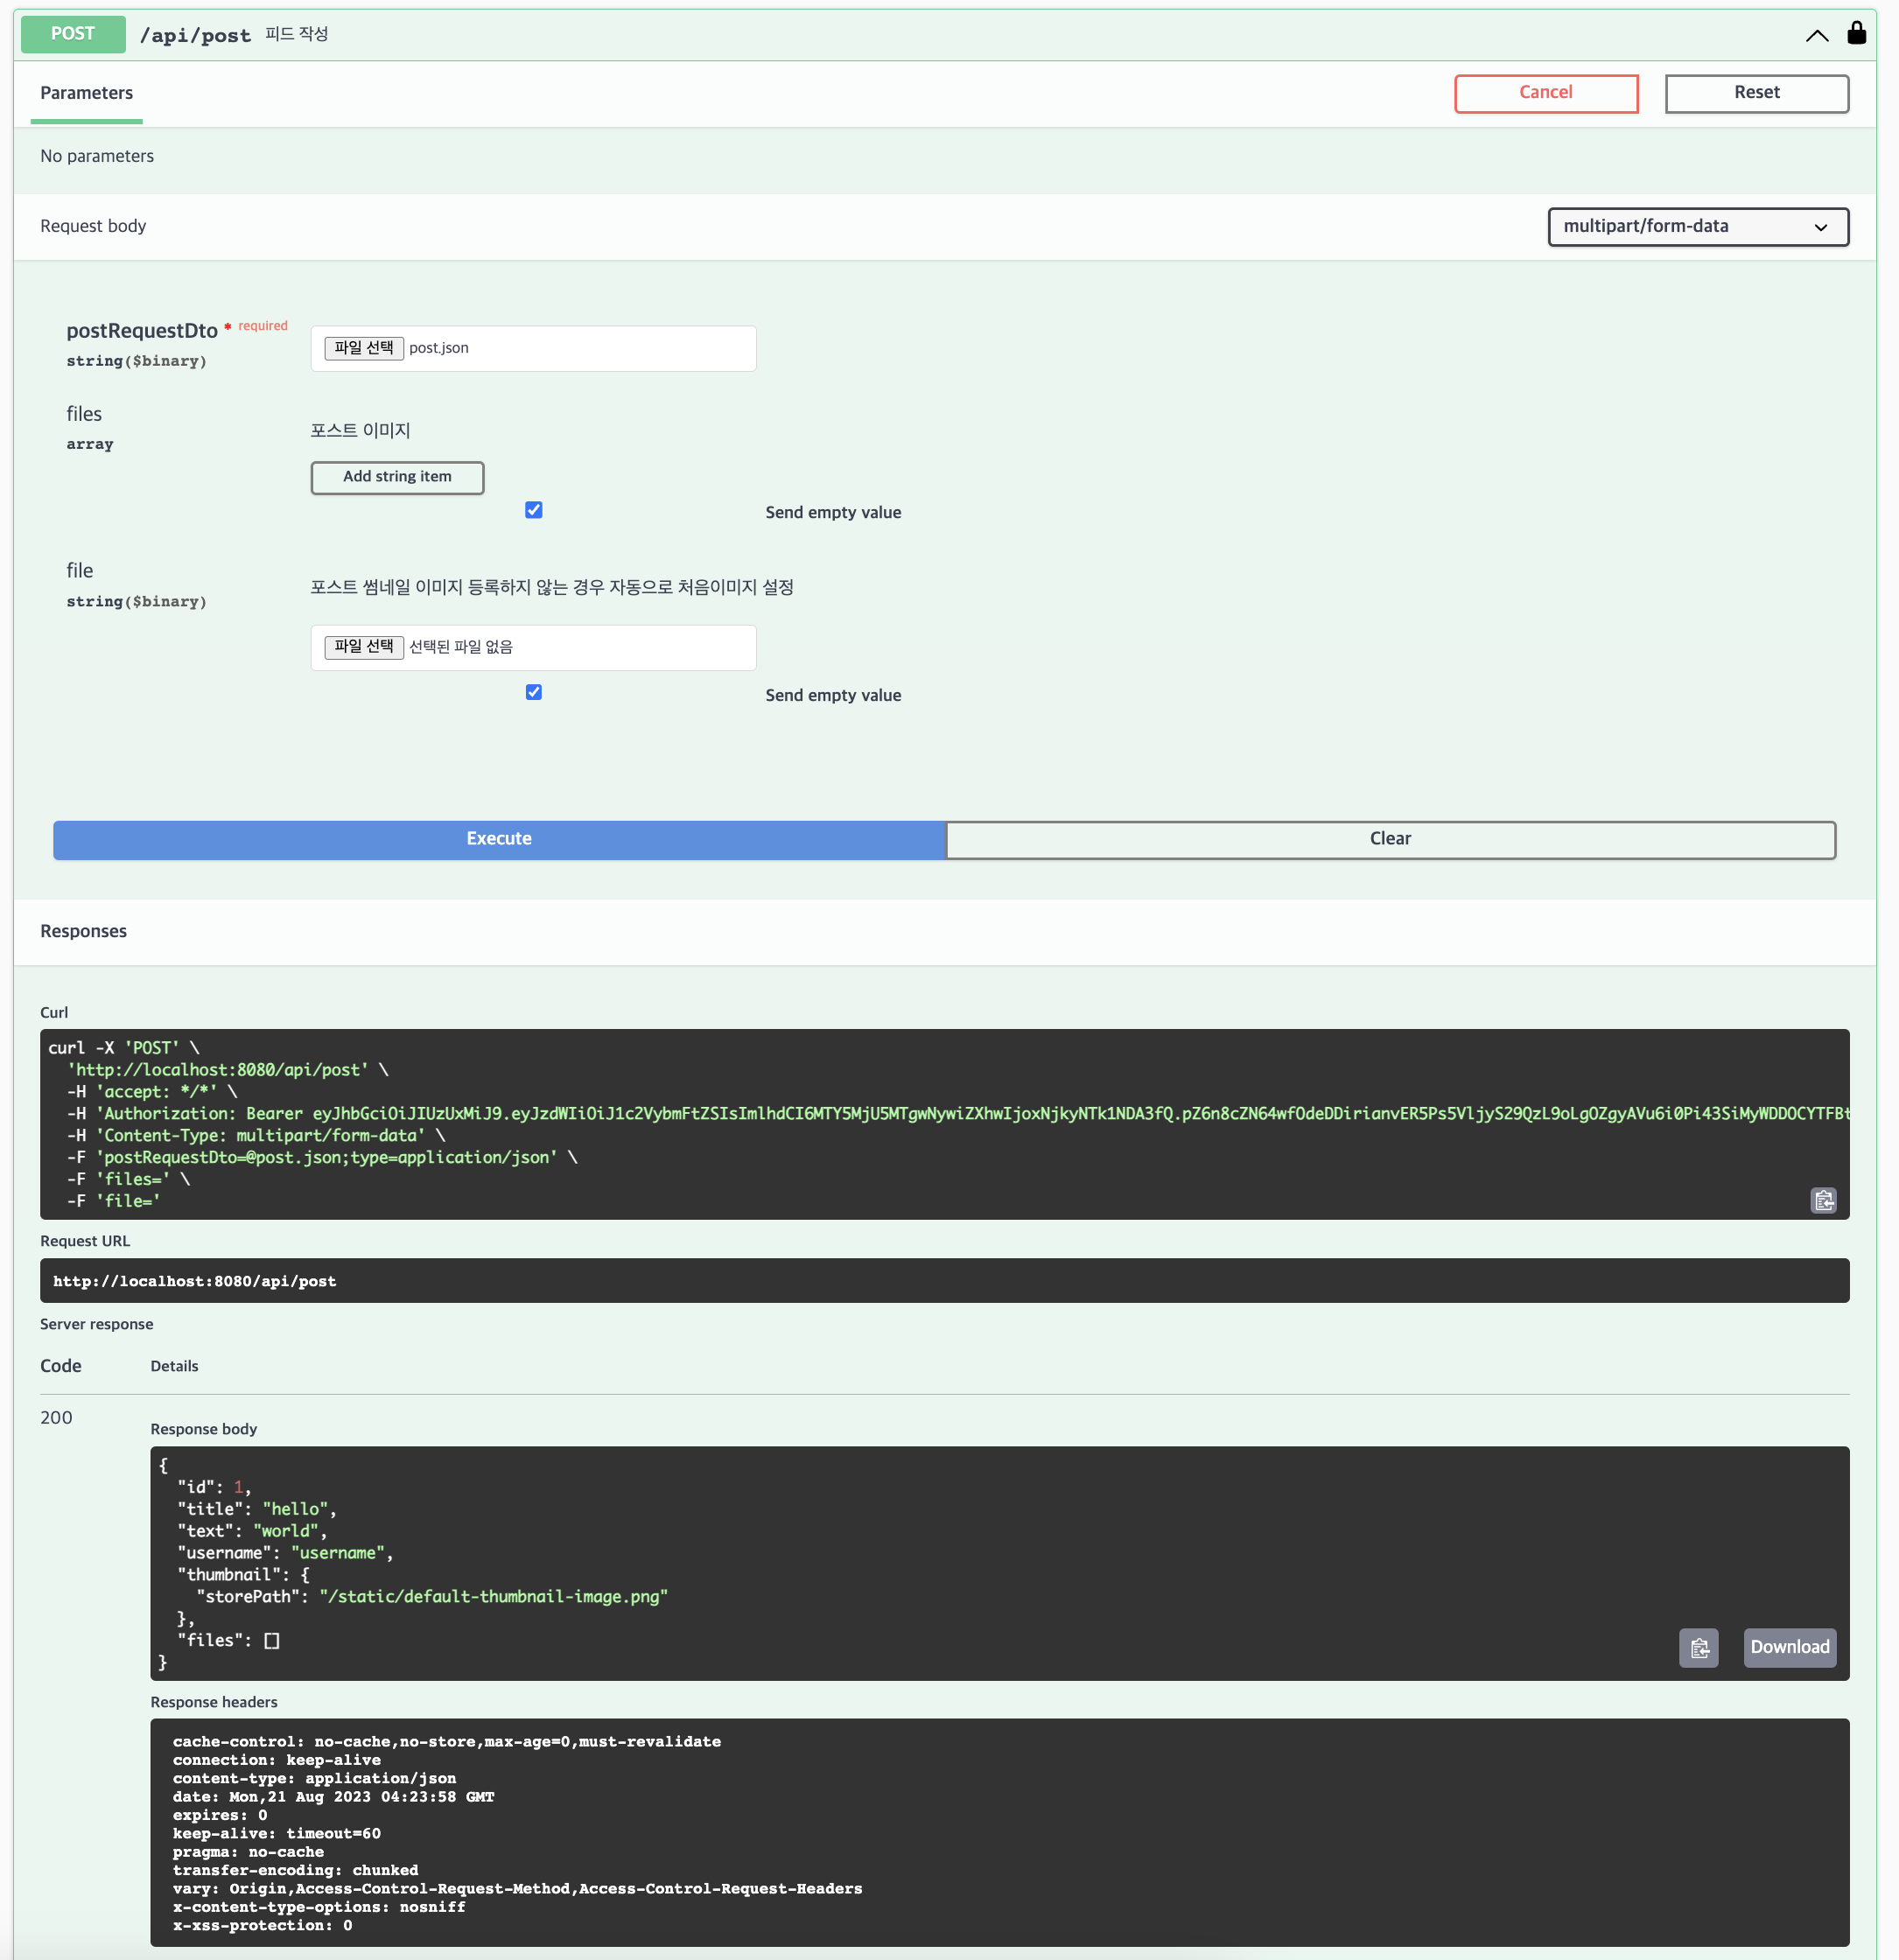Open the multipart/form-data content type dropdown

[x=1697, y=226]
